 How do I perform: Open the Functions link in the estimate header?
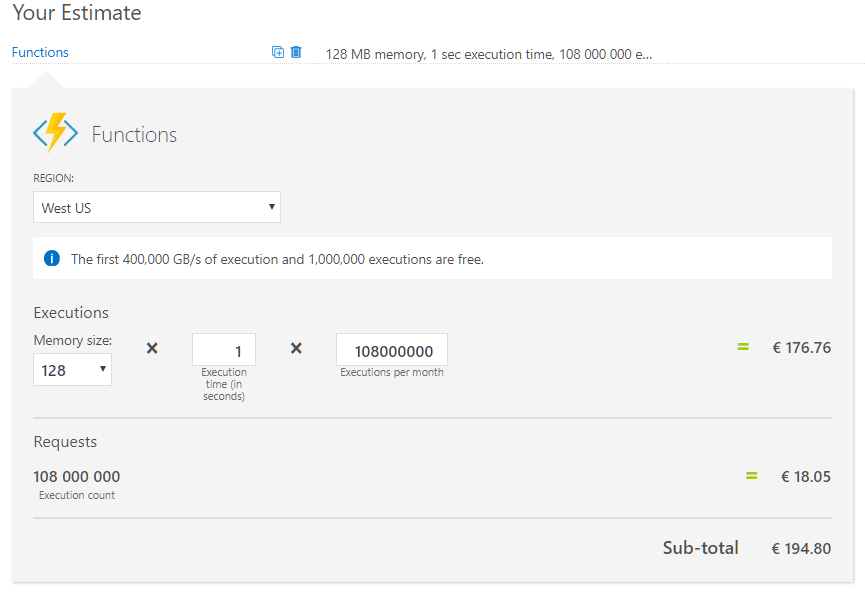coord(40,52)
